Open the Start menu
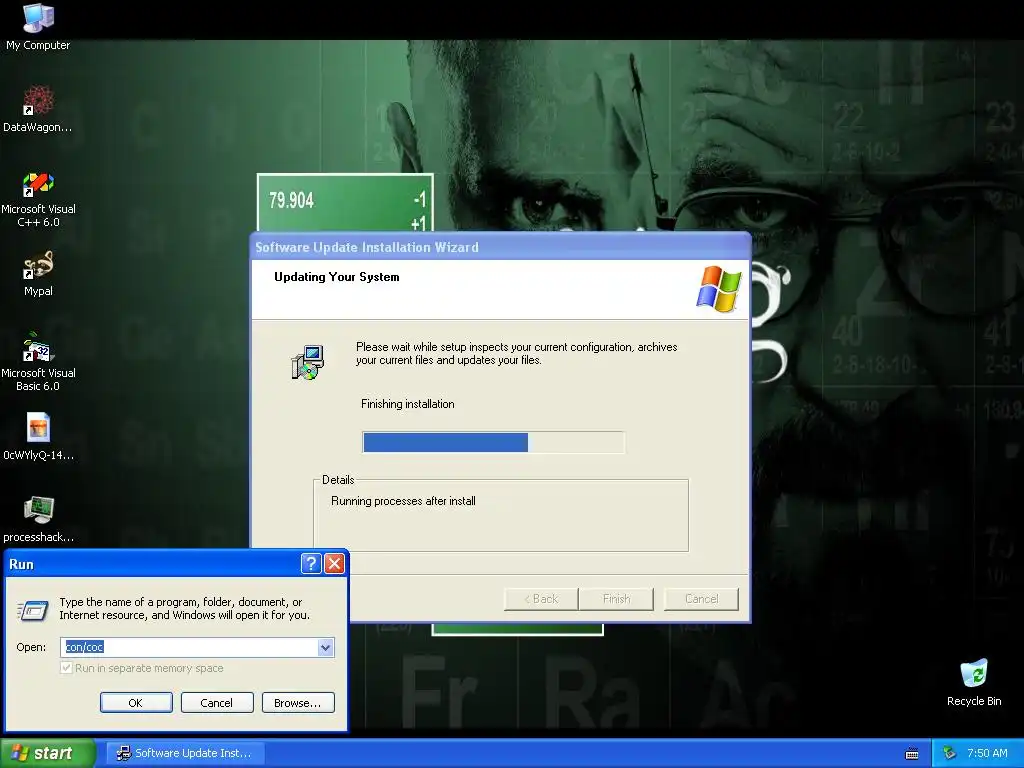Viewport: 1024px width, 768px height. coord(47,753)
